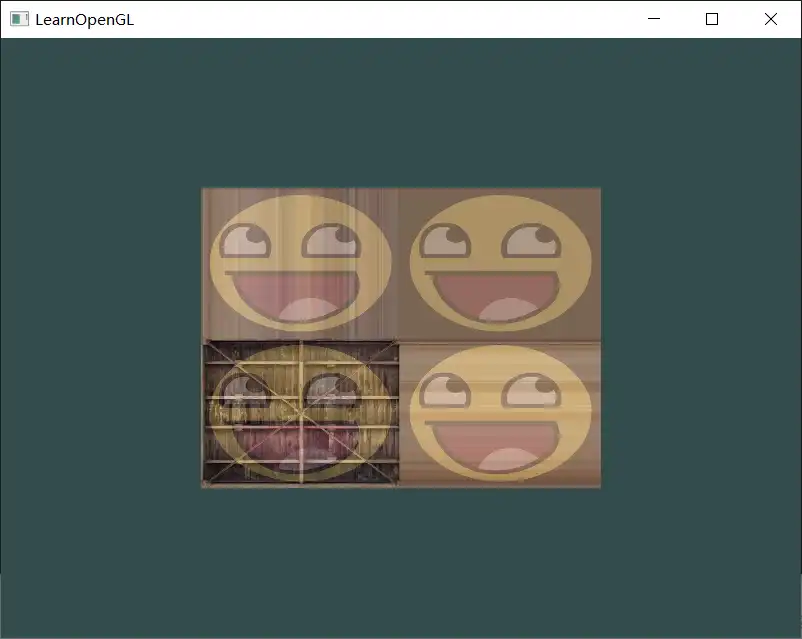Viewport: 802px width, 639px height.
Task: Click center of the wooden crate texture
Action: (x=301, y=413)
